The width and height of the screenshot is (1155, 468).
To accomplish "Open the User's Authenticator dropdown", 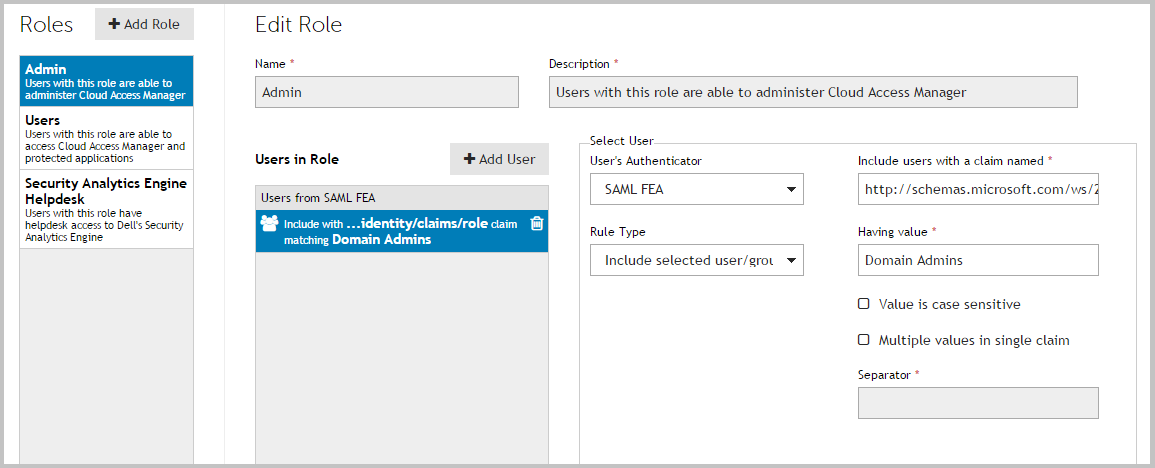I will pos(697,188).
